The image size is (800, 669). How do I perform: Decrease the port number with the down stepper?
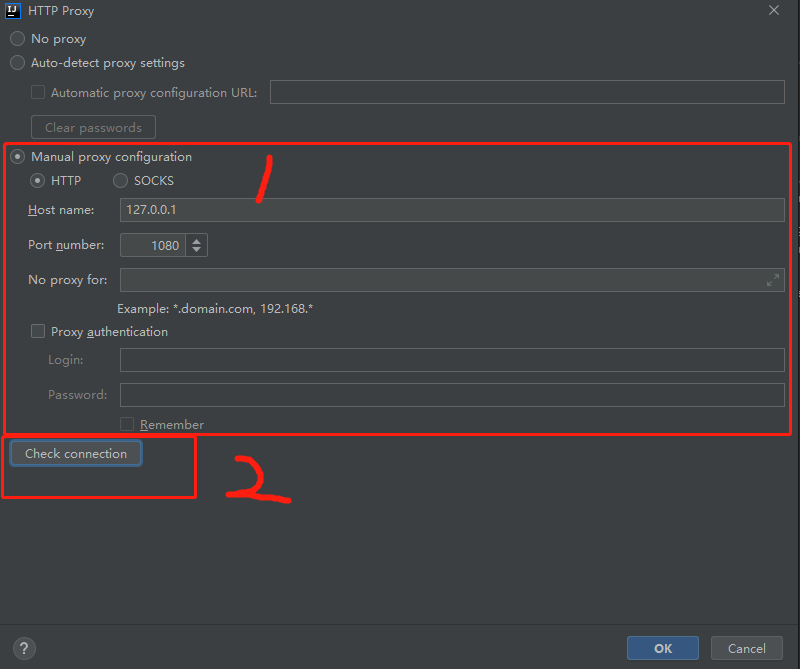[x=198, y=250]
